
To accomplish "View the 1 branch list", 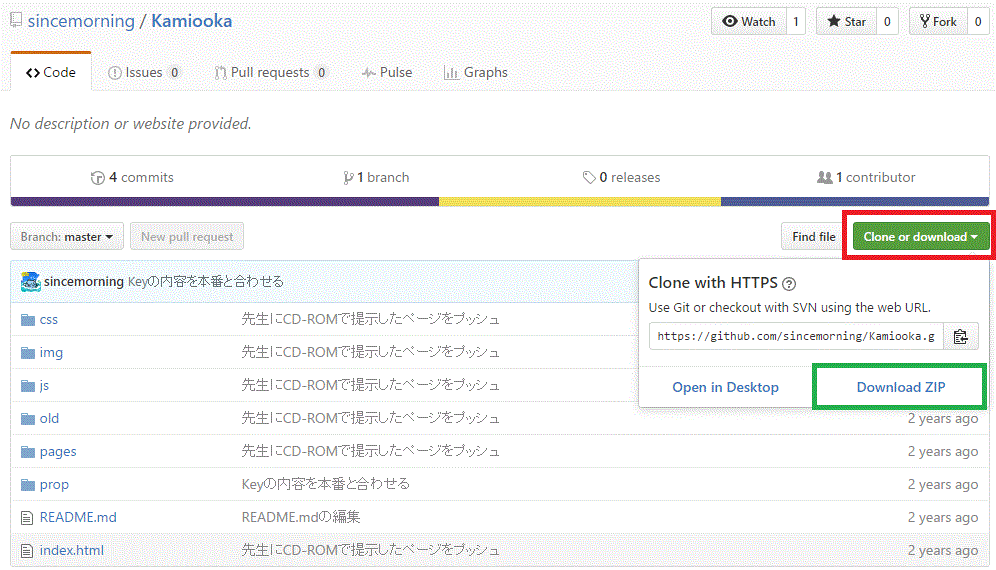I will (376, 177).
